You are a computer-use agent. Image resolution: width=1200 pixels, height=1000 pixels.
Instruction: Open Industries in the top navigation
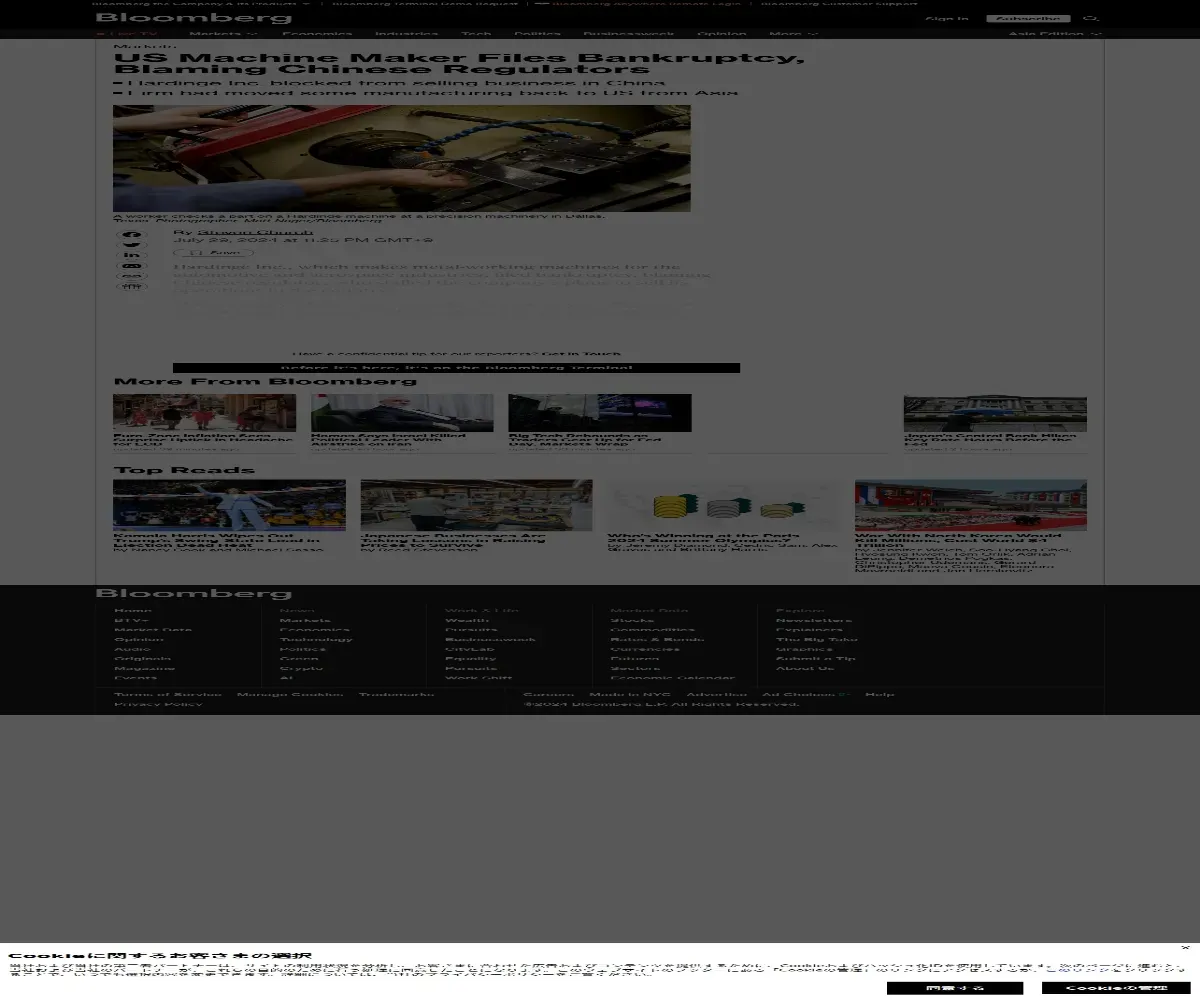pyautogui.click(x=407, y=34)
